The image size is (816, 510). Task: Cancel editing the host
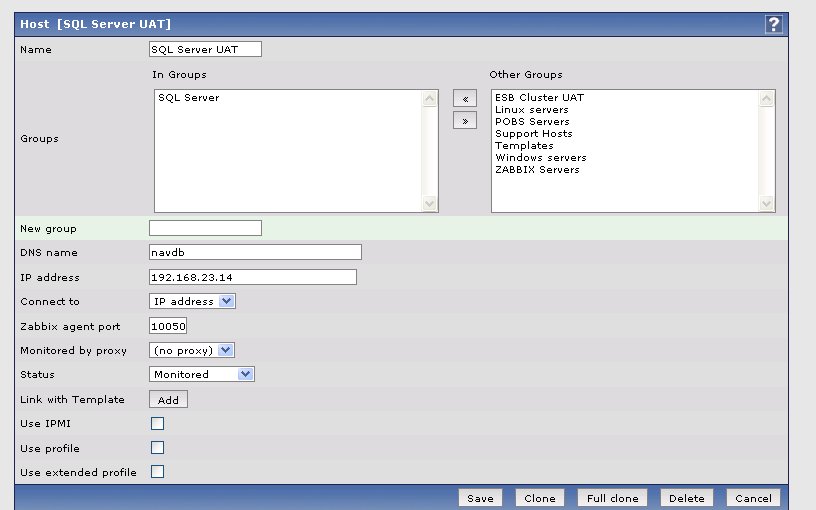click(753, 498)
